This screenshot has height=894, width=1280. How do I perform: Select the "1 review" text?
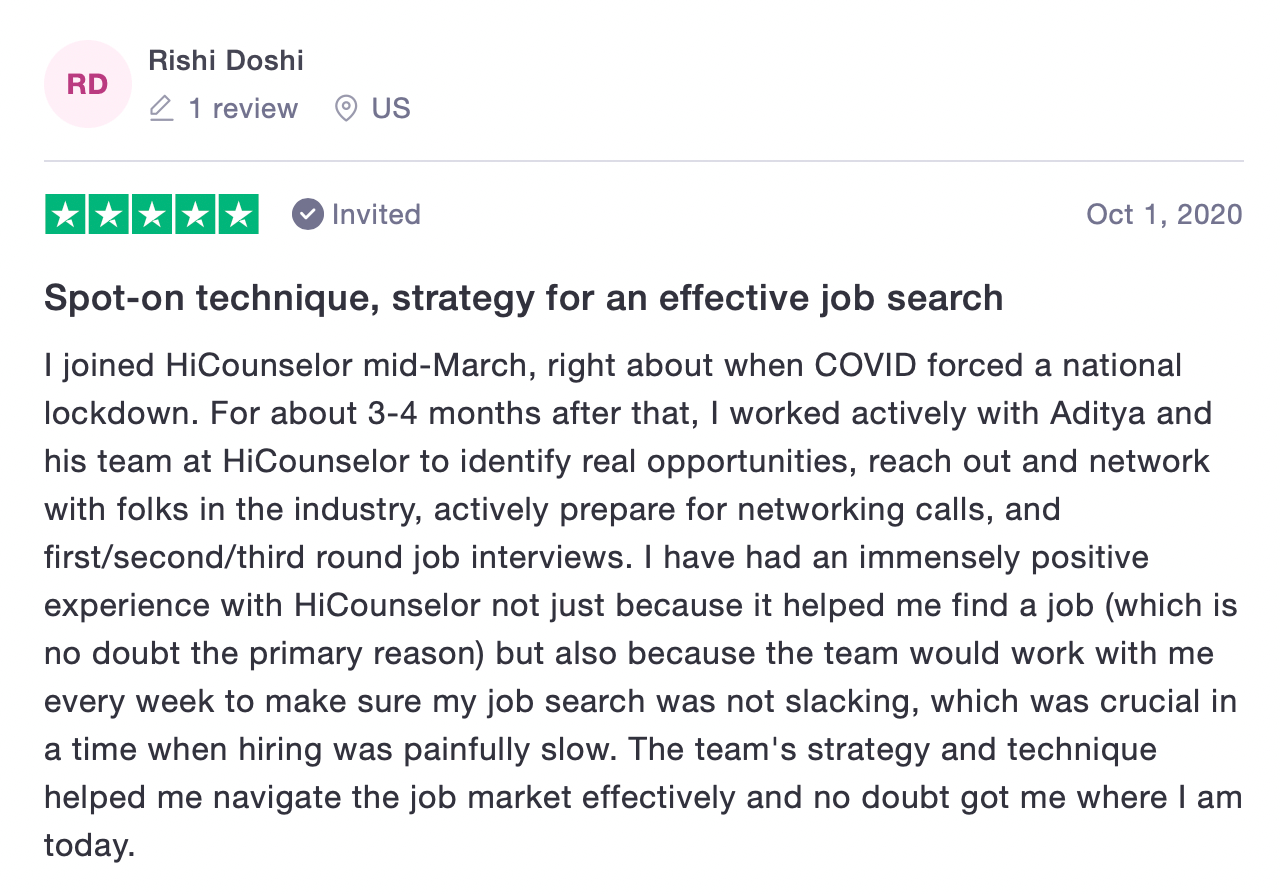(243, 108)
